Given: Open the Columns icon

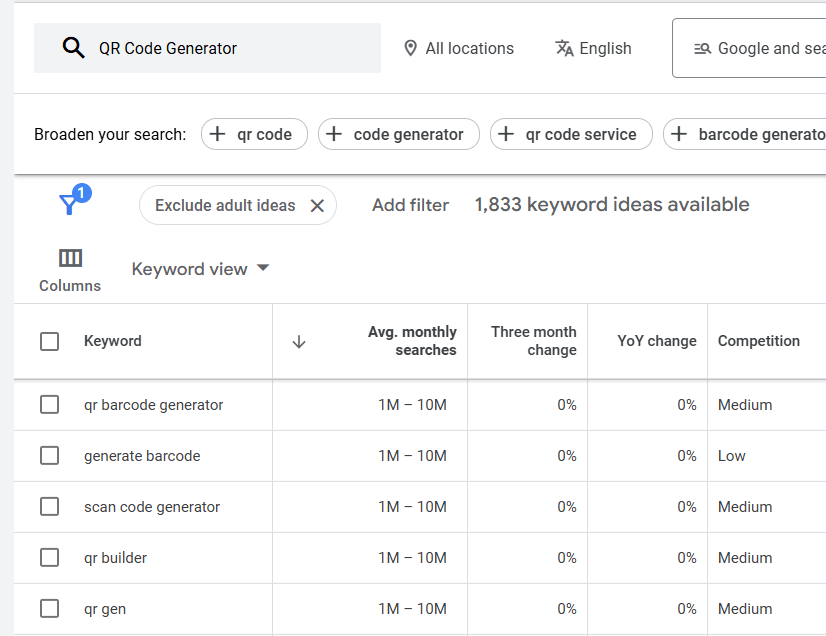Looking at the screenshot, I should (70, 258).
